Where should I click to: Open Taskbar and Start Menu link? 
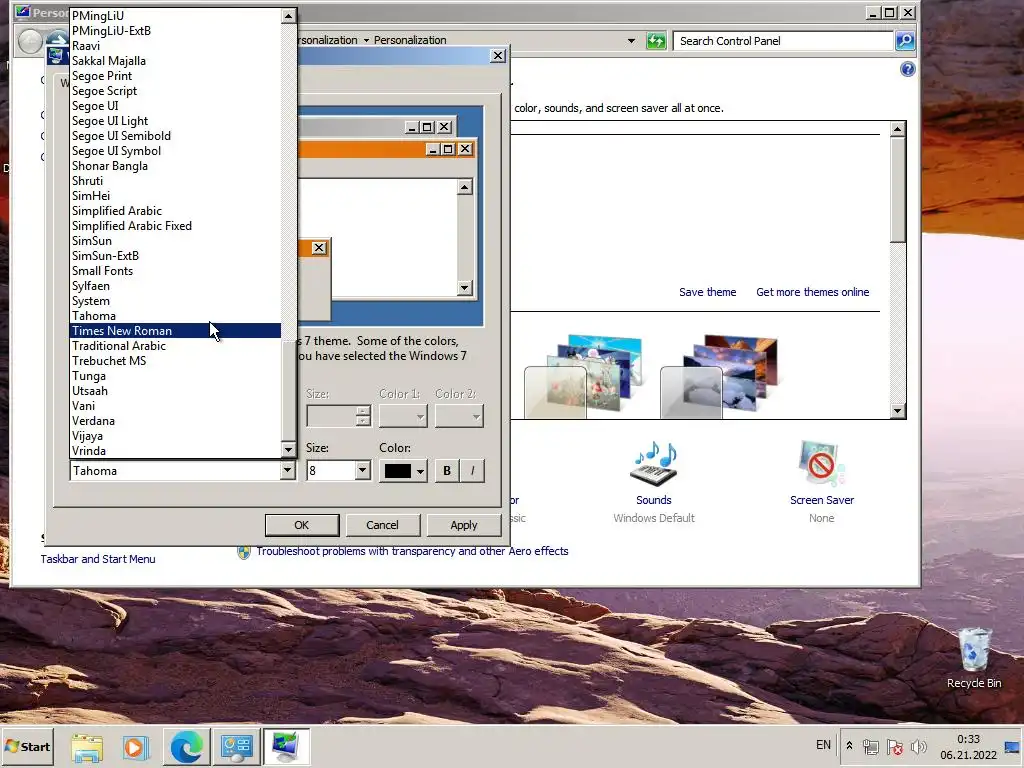[98, 559]
